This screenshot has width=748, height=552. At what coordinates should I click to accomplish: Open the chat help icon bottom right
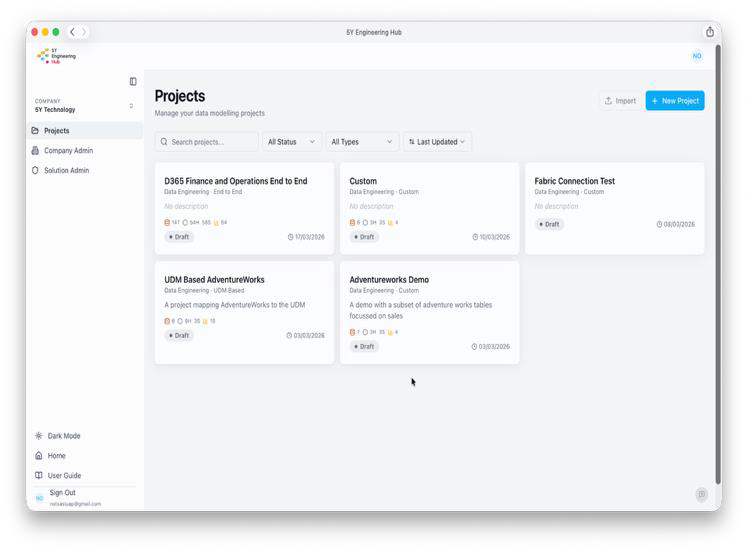(x=702, y=494)
